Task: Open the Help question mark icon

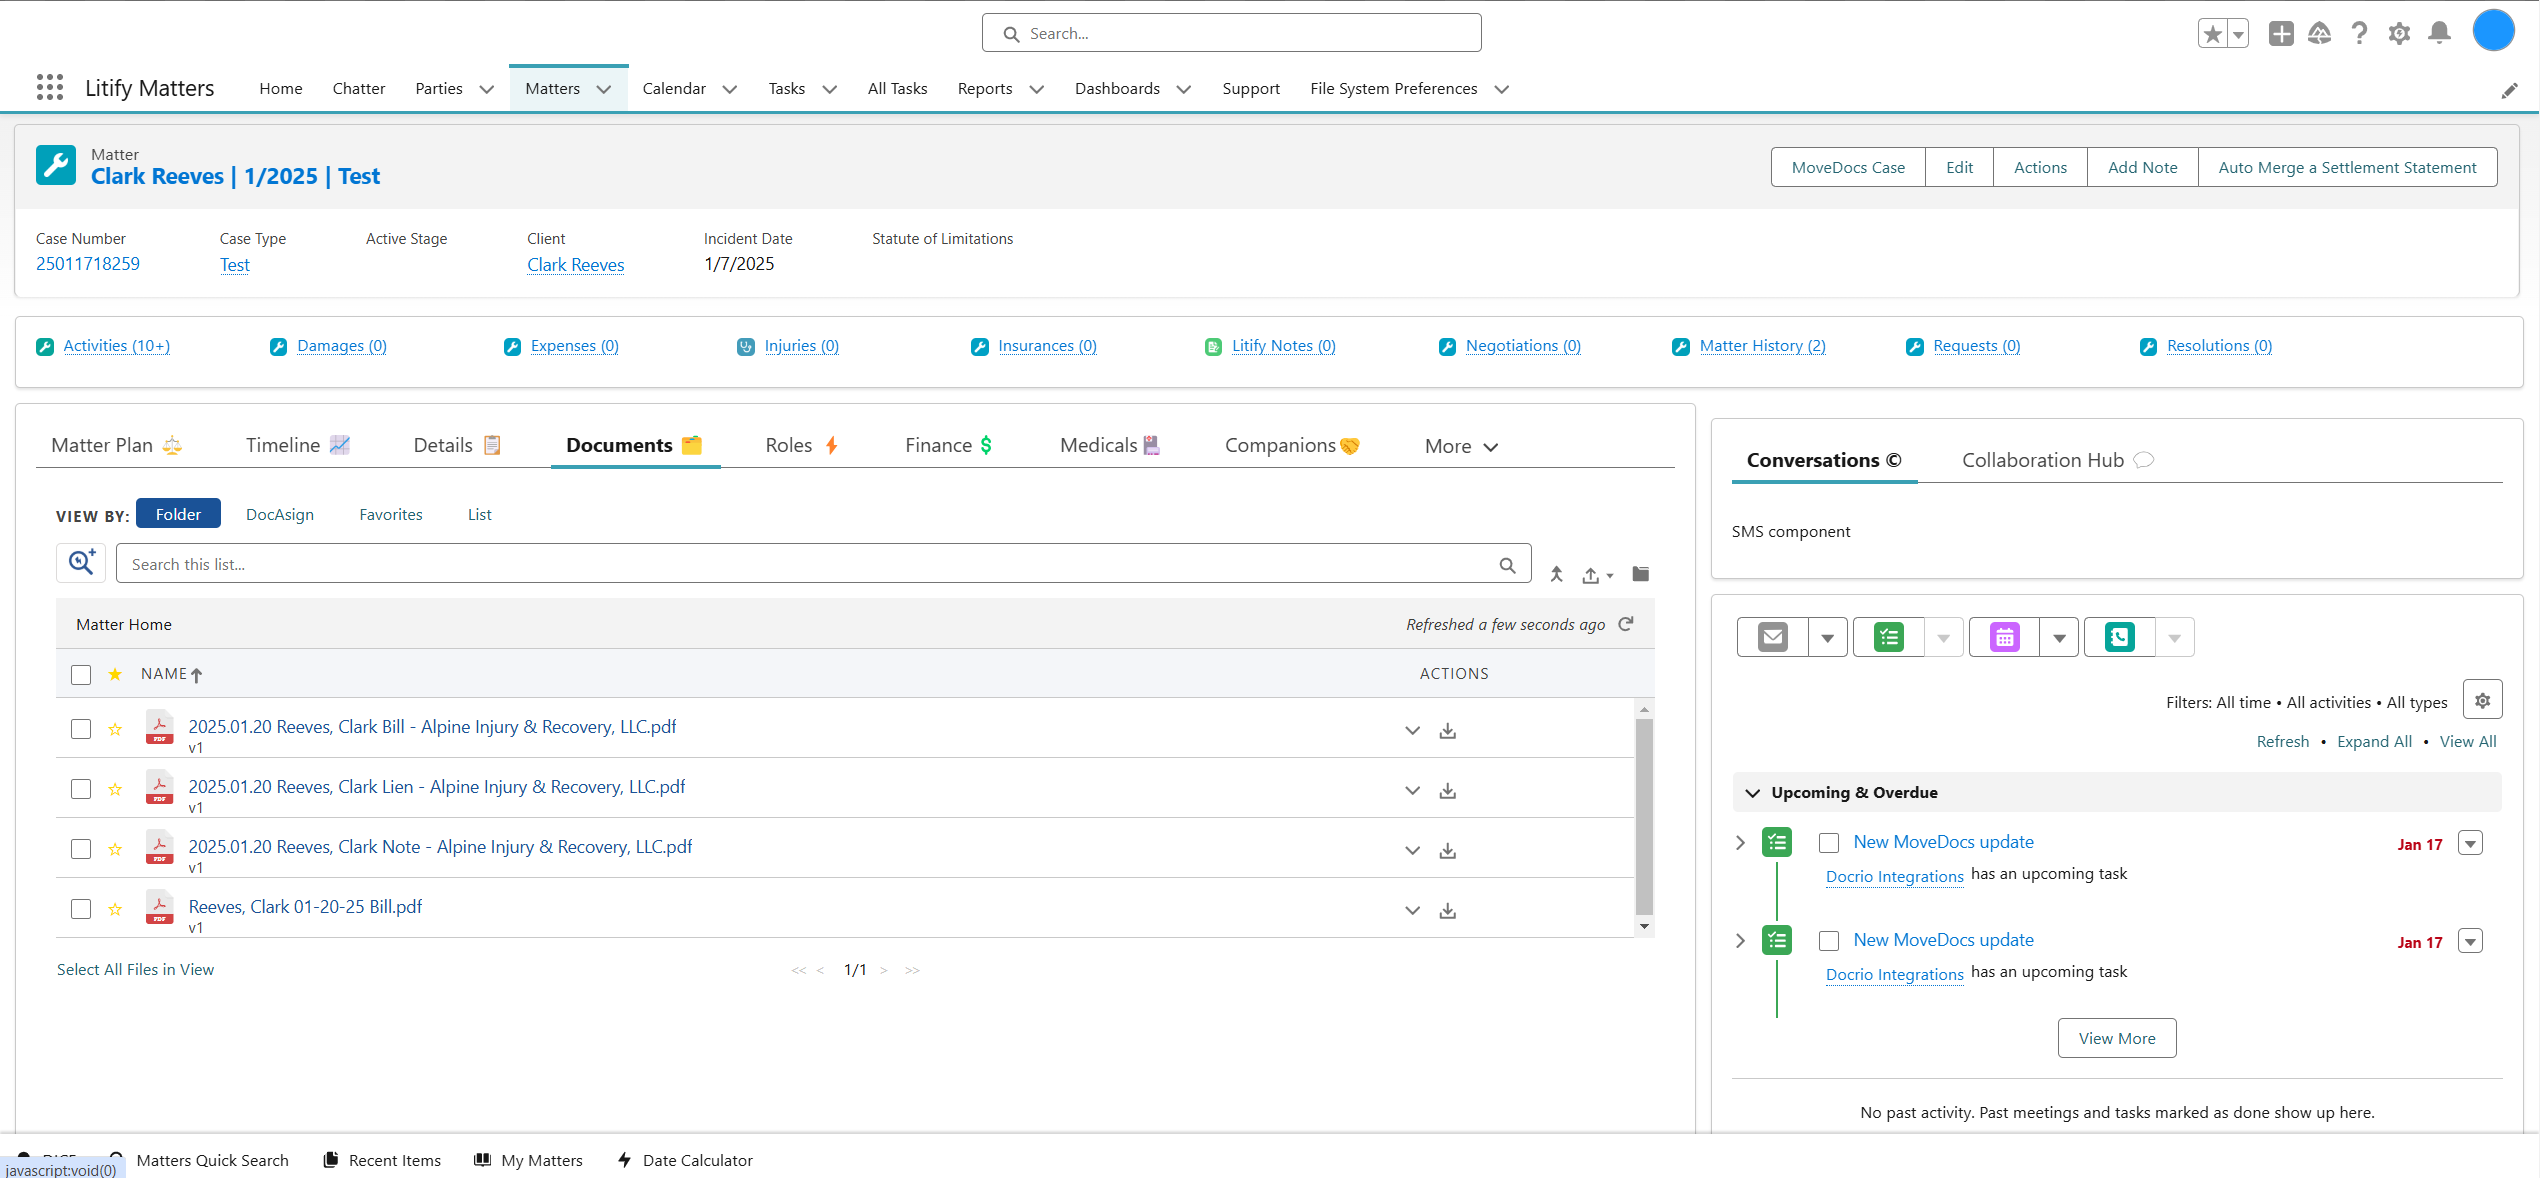Action: (x=2359, y=34)
